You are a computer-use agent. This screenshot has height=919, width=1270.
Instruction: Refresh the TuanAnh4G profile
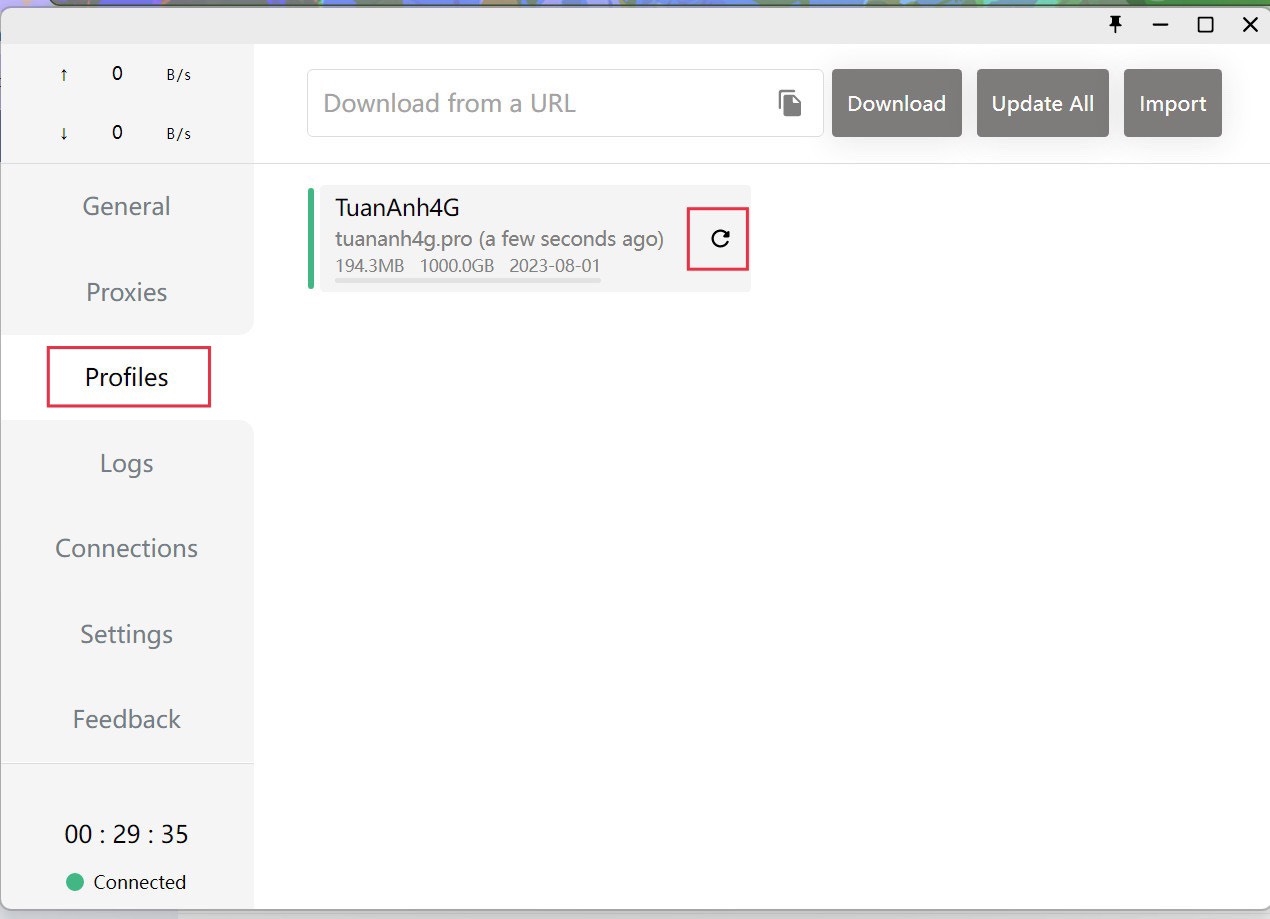719,238
